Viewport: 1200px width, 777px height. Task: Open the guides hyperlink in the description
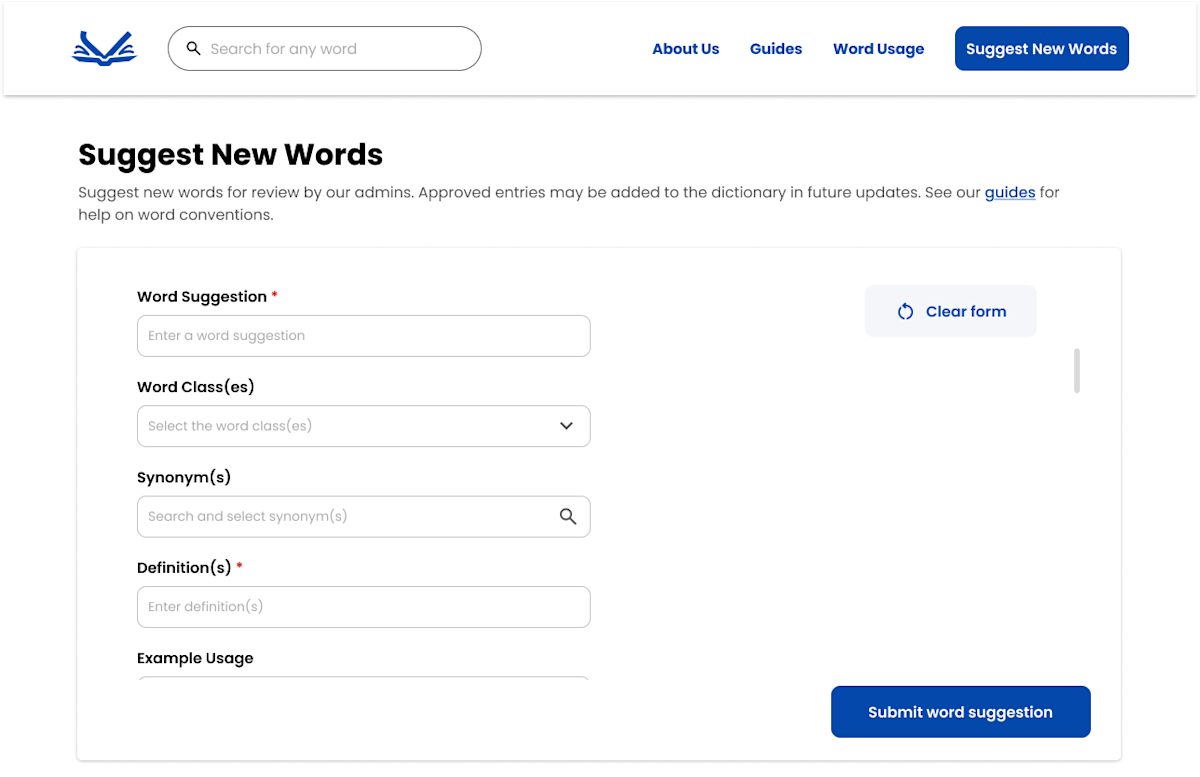[1010, 192]
